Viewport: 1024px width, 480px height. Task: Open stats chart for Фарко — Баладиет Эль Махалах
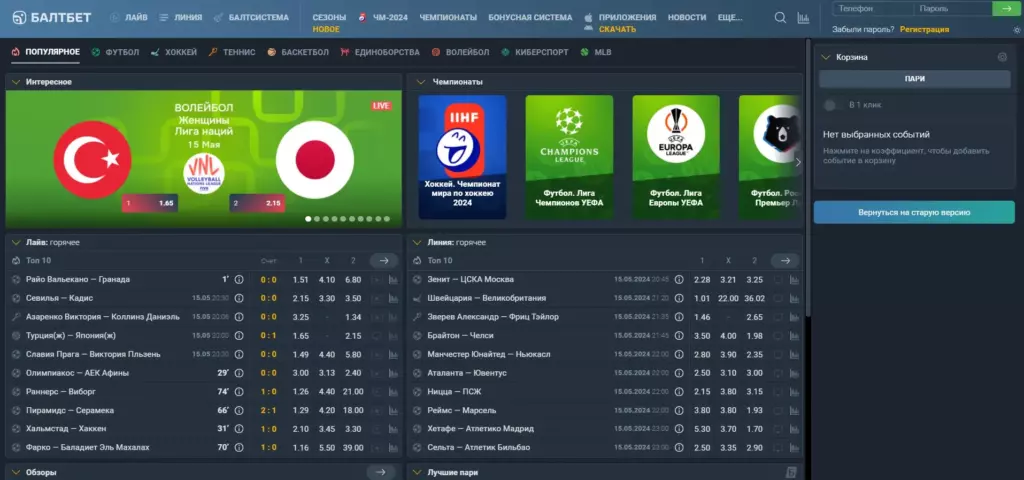[393, 447]
